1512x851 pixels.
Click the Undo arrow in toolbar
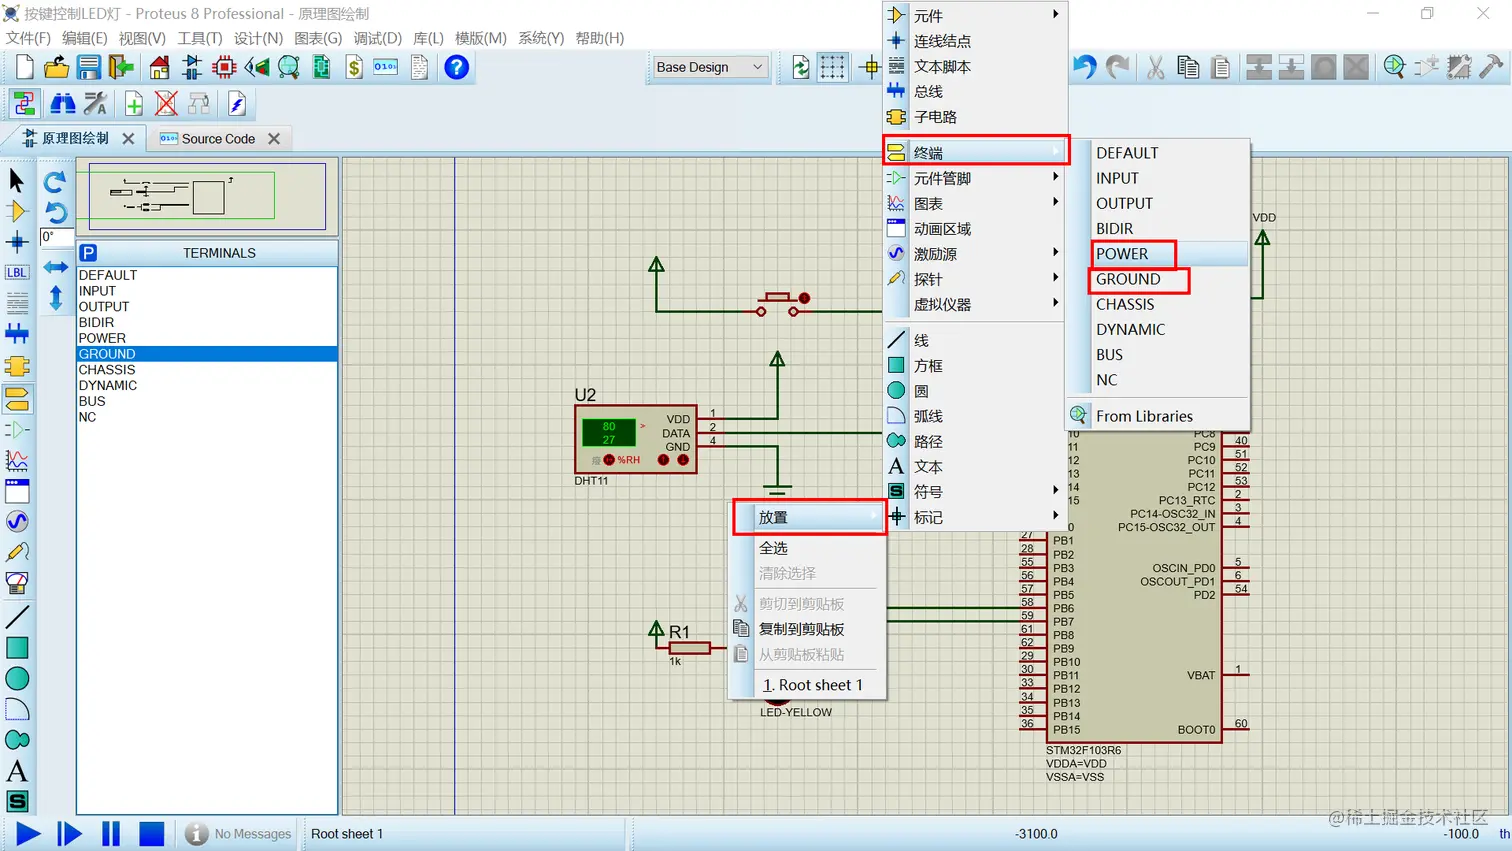pos(1084,67)
